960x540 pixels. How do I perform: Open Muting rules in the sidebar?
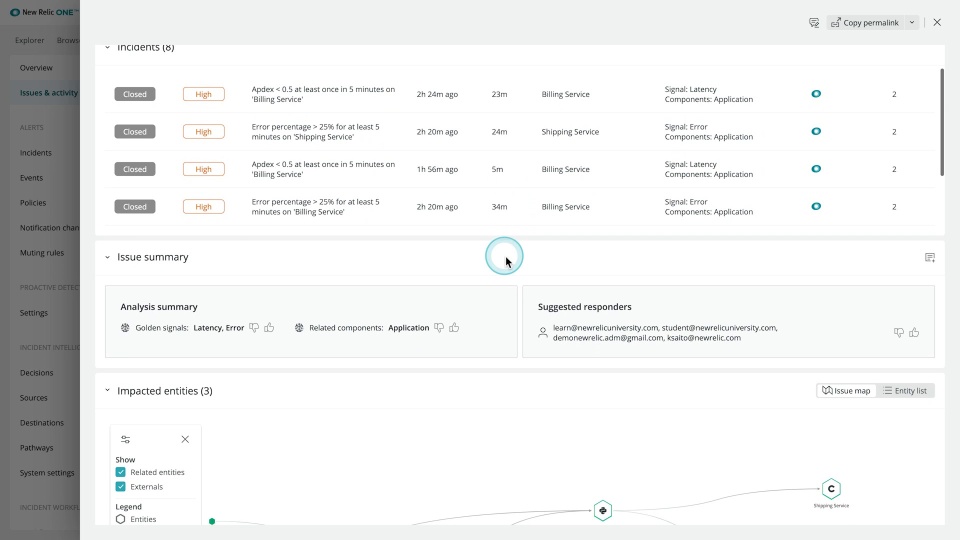pyautogui.click(x=42, y=253)
